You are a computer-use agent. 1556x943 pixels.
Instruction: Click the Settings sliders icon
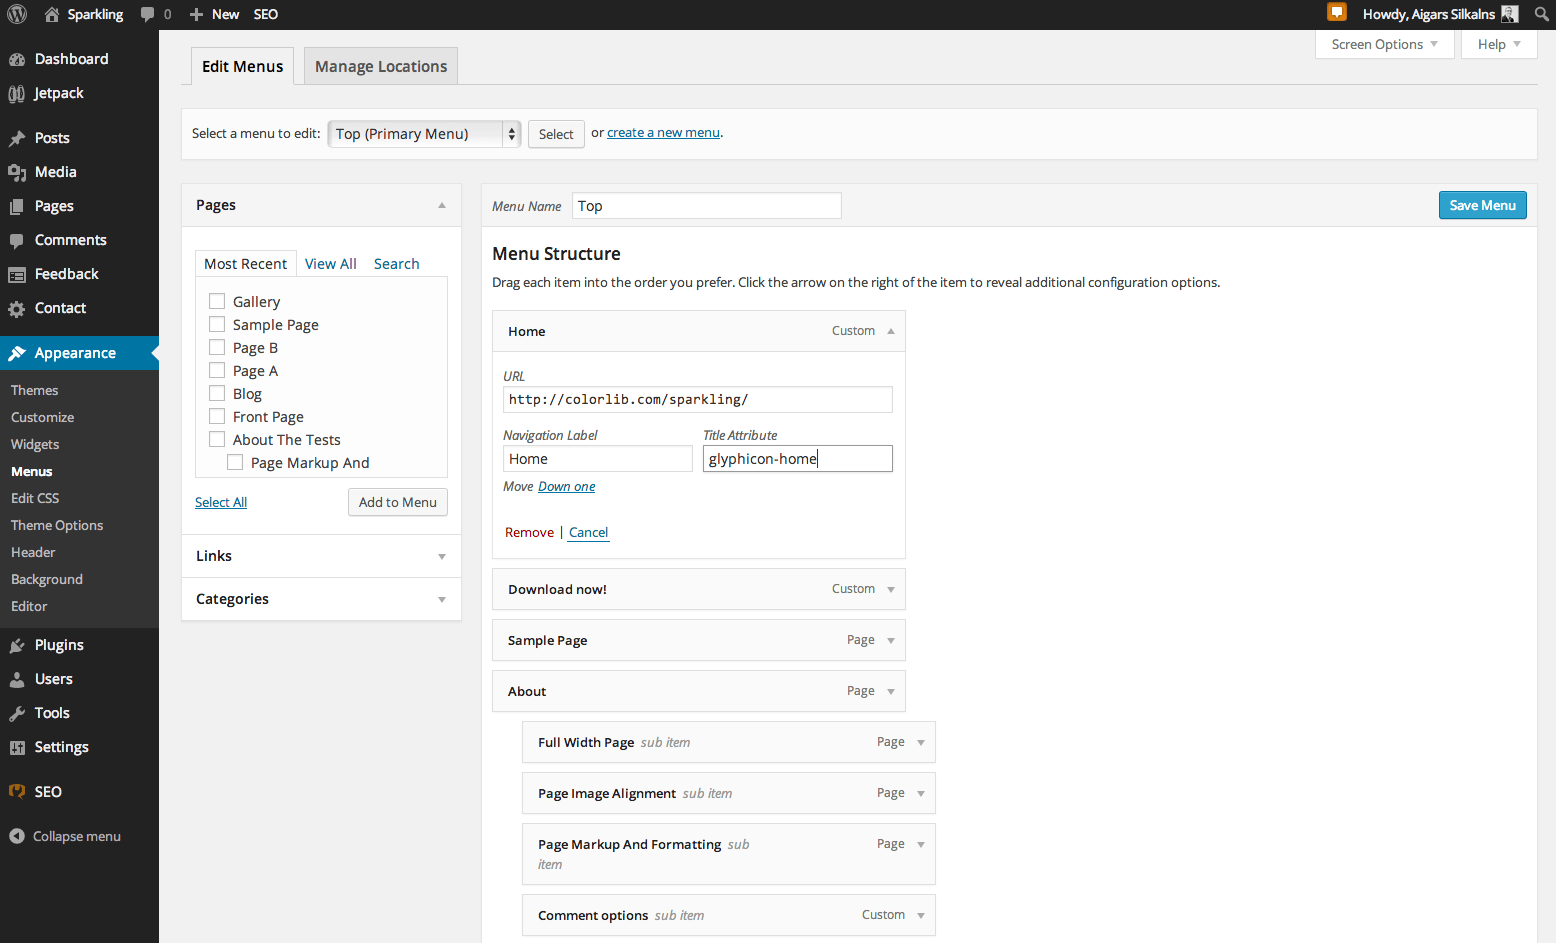tap(17, 747)
